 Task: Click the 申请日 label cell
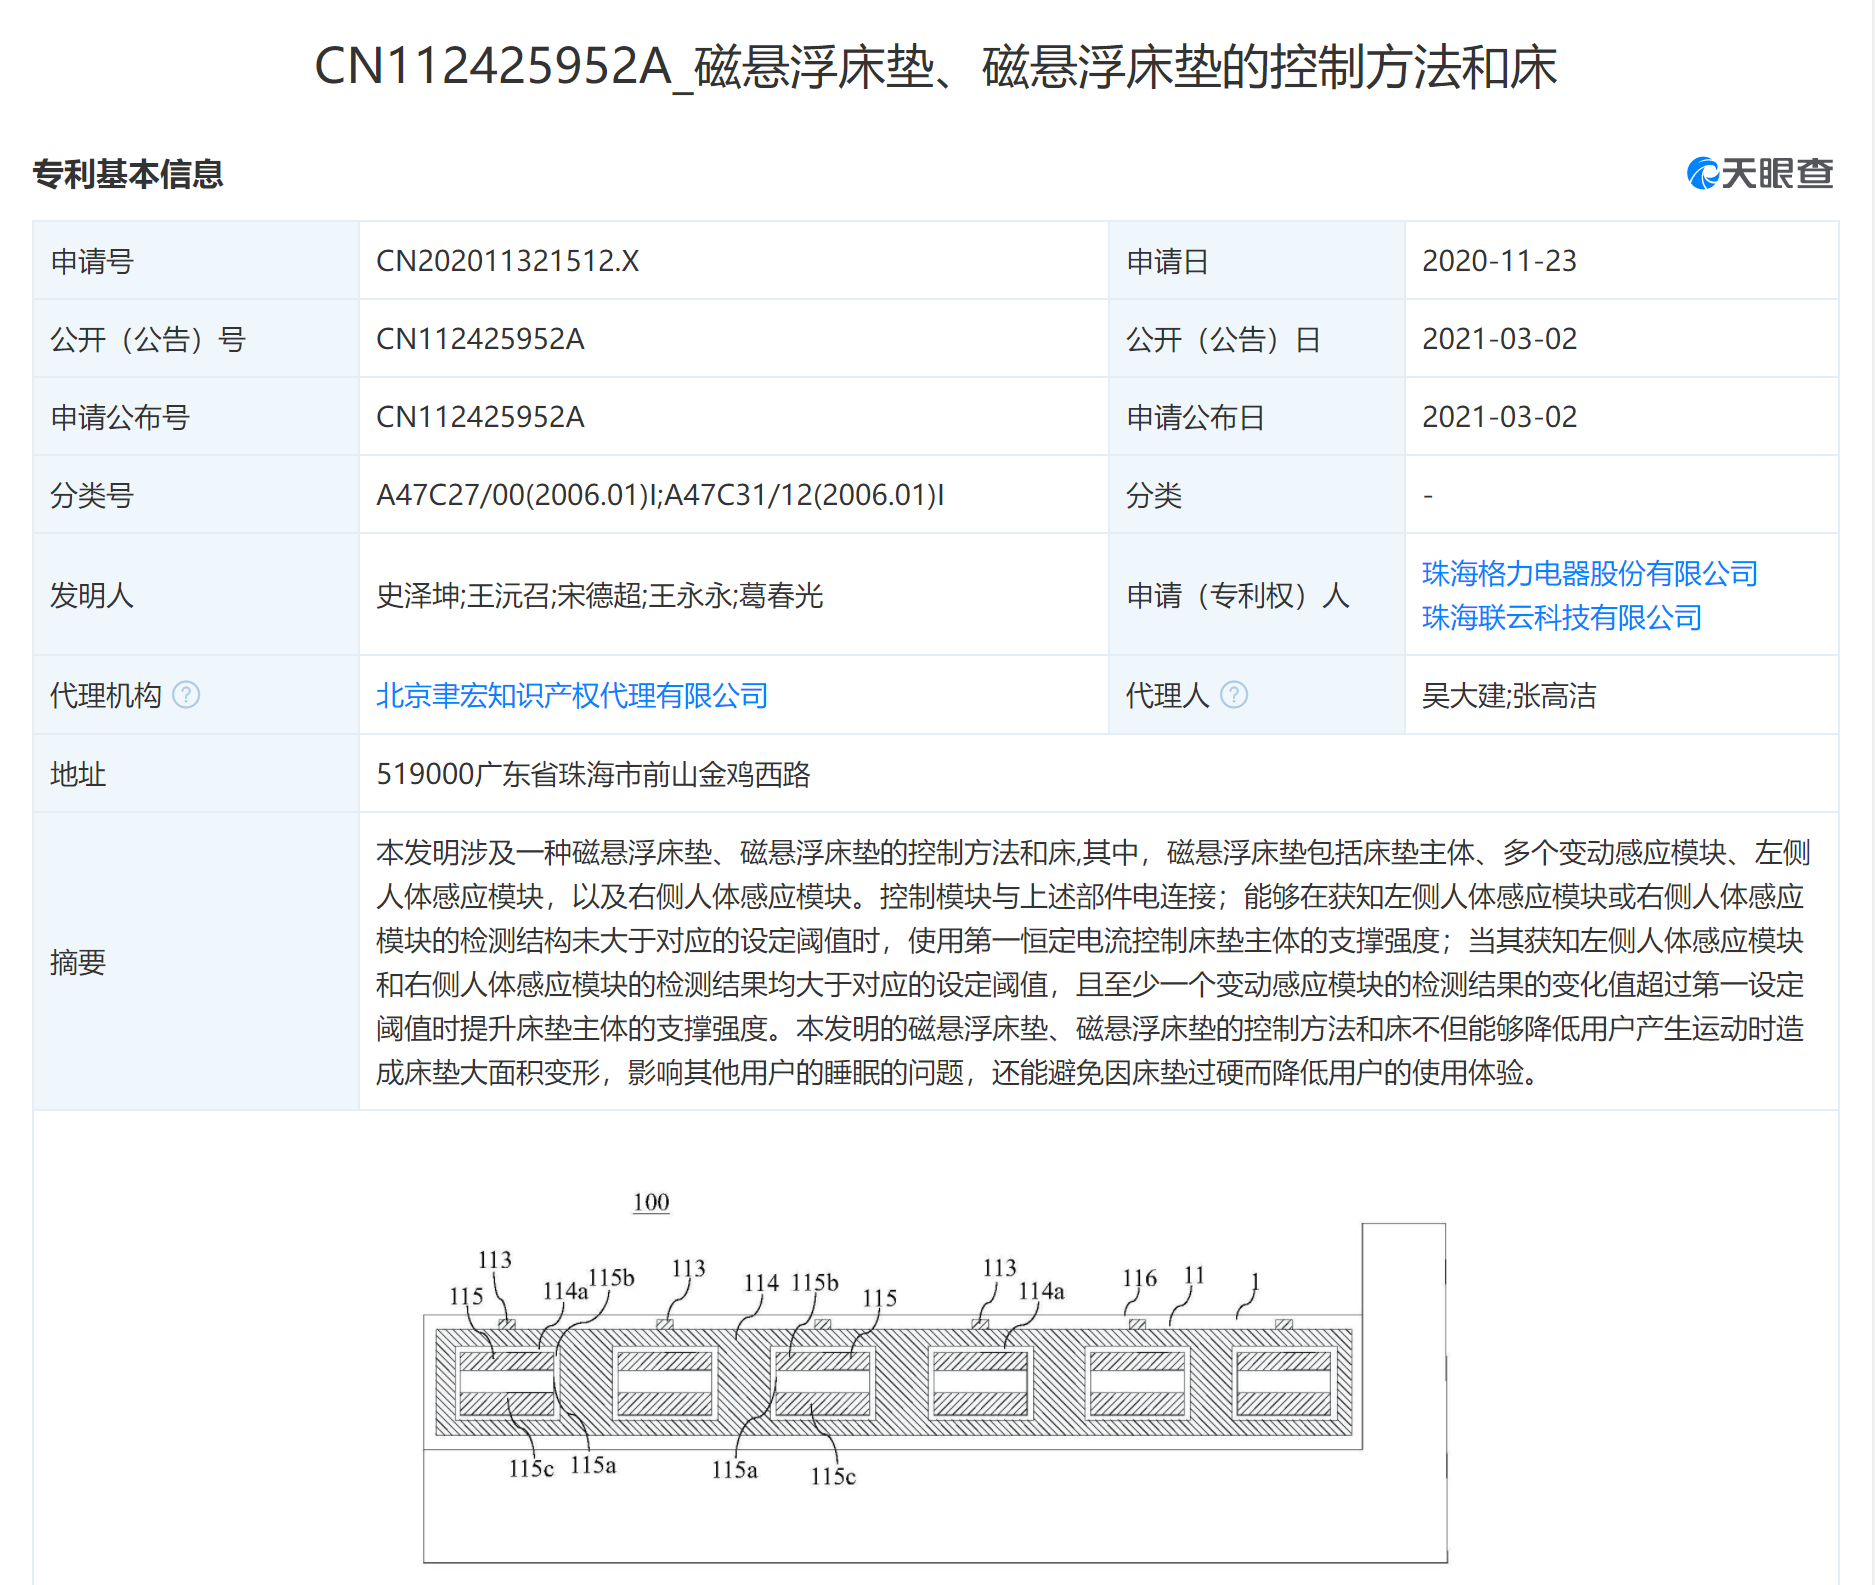click(1257, 261)
